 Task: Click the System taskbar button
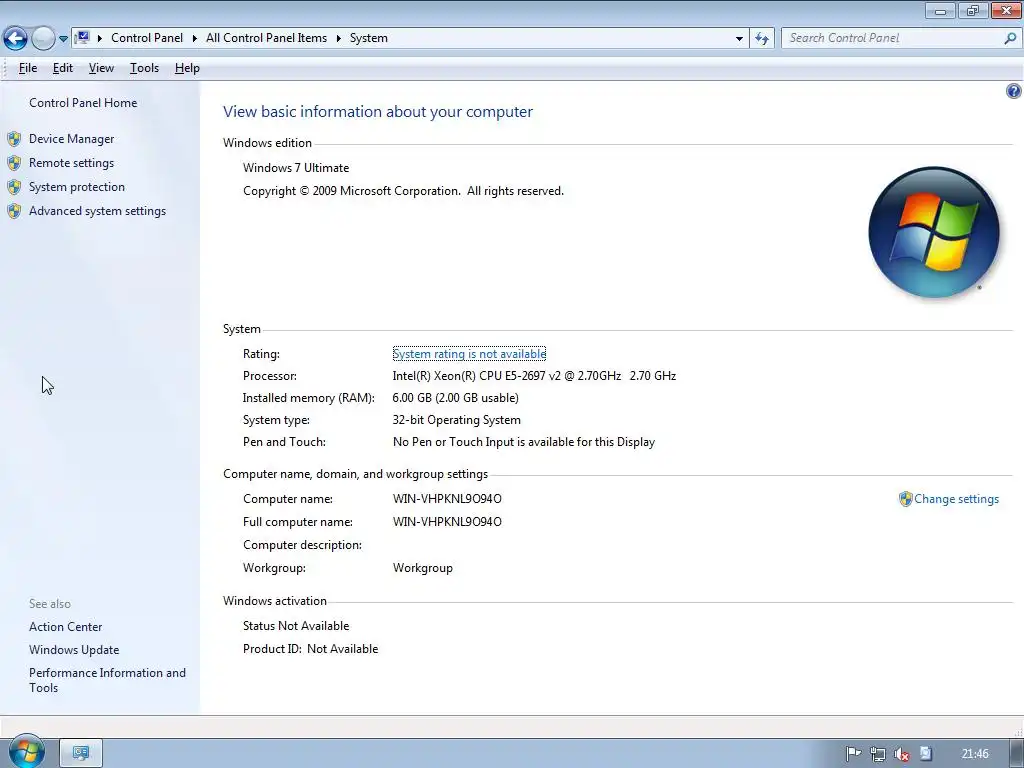(x=81, y=753)
